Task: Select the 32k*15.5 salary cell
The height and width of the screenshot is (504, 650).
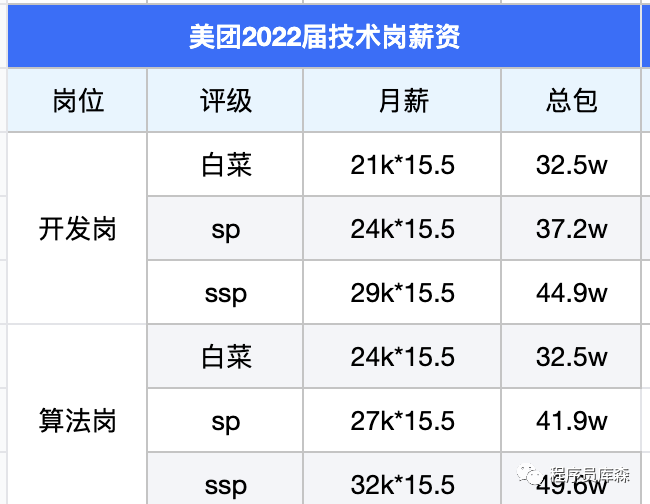Action: 403,485
